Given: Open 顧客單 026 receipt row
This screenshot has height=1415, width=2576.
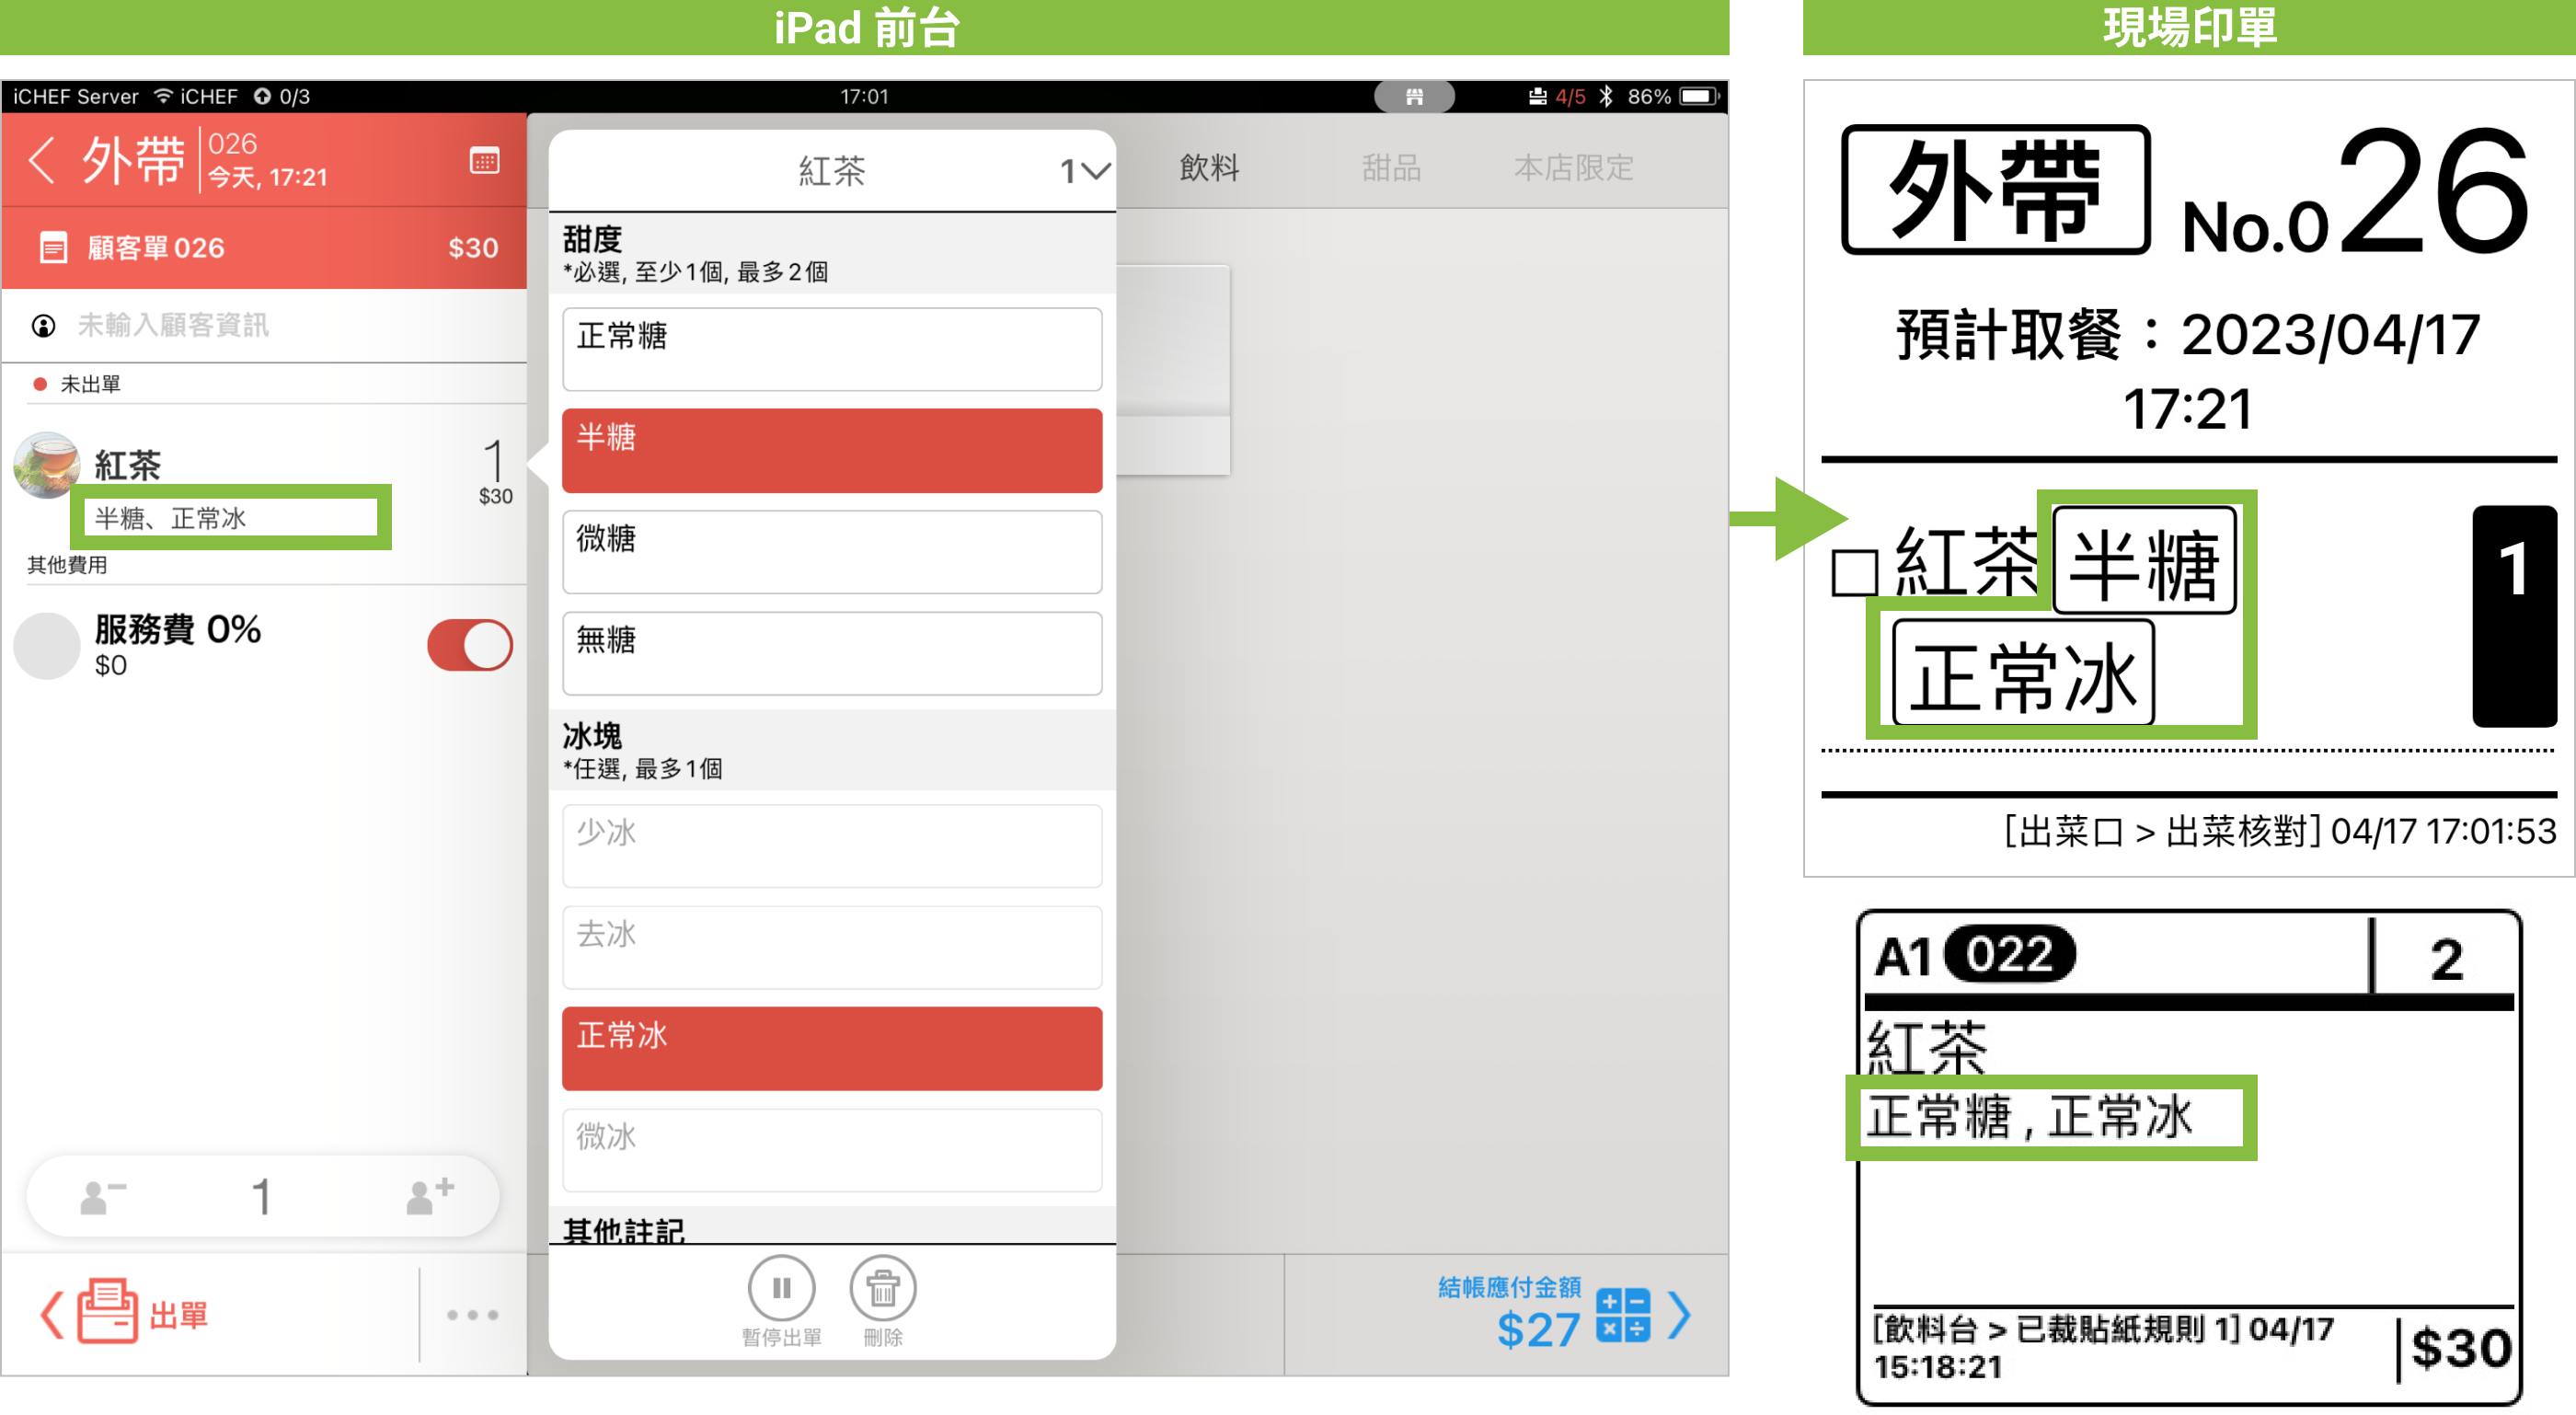Looking at the screenshot, I should point(264,248).
